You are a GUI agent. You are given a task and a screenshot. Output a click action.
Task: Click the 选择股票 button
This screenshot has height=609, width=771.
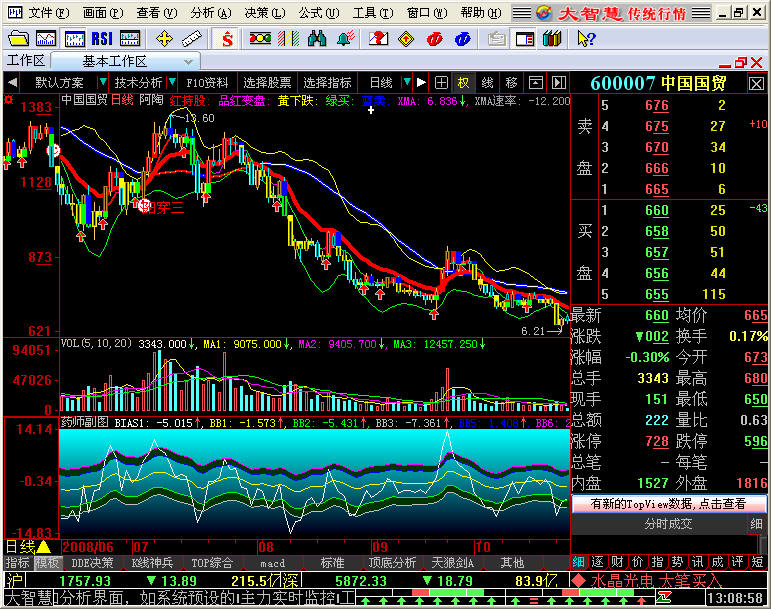tap(267, 83)
